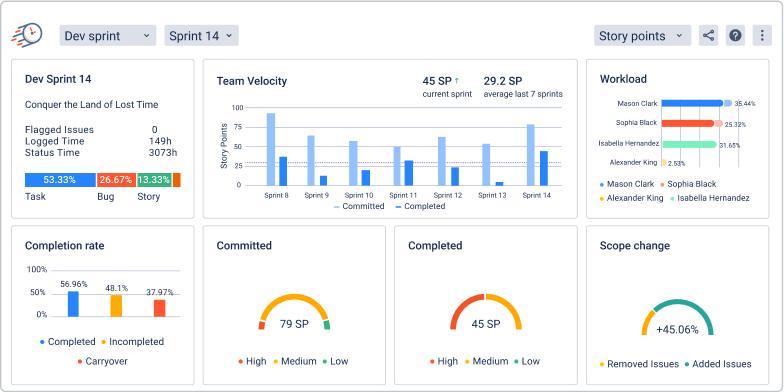Click the +45.06% scope change value
Image resolution: width=784 pixels, height=392 pixels.
[x=678, y=330]
